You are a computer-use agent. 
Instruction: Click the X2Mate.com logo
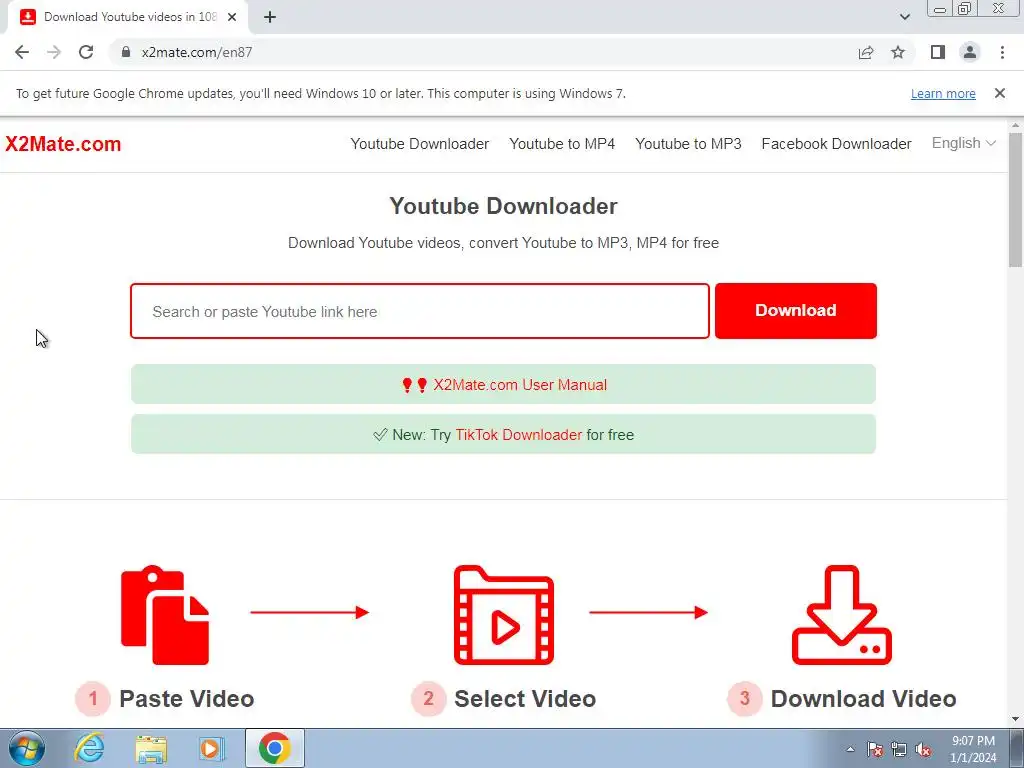click(x=63, y=144)
